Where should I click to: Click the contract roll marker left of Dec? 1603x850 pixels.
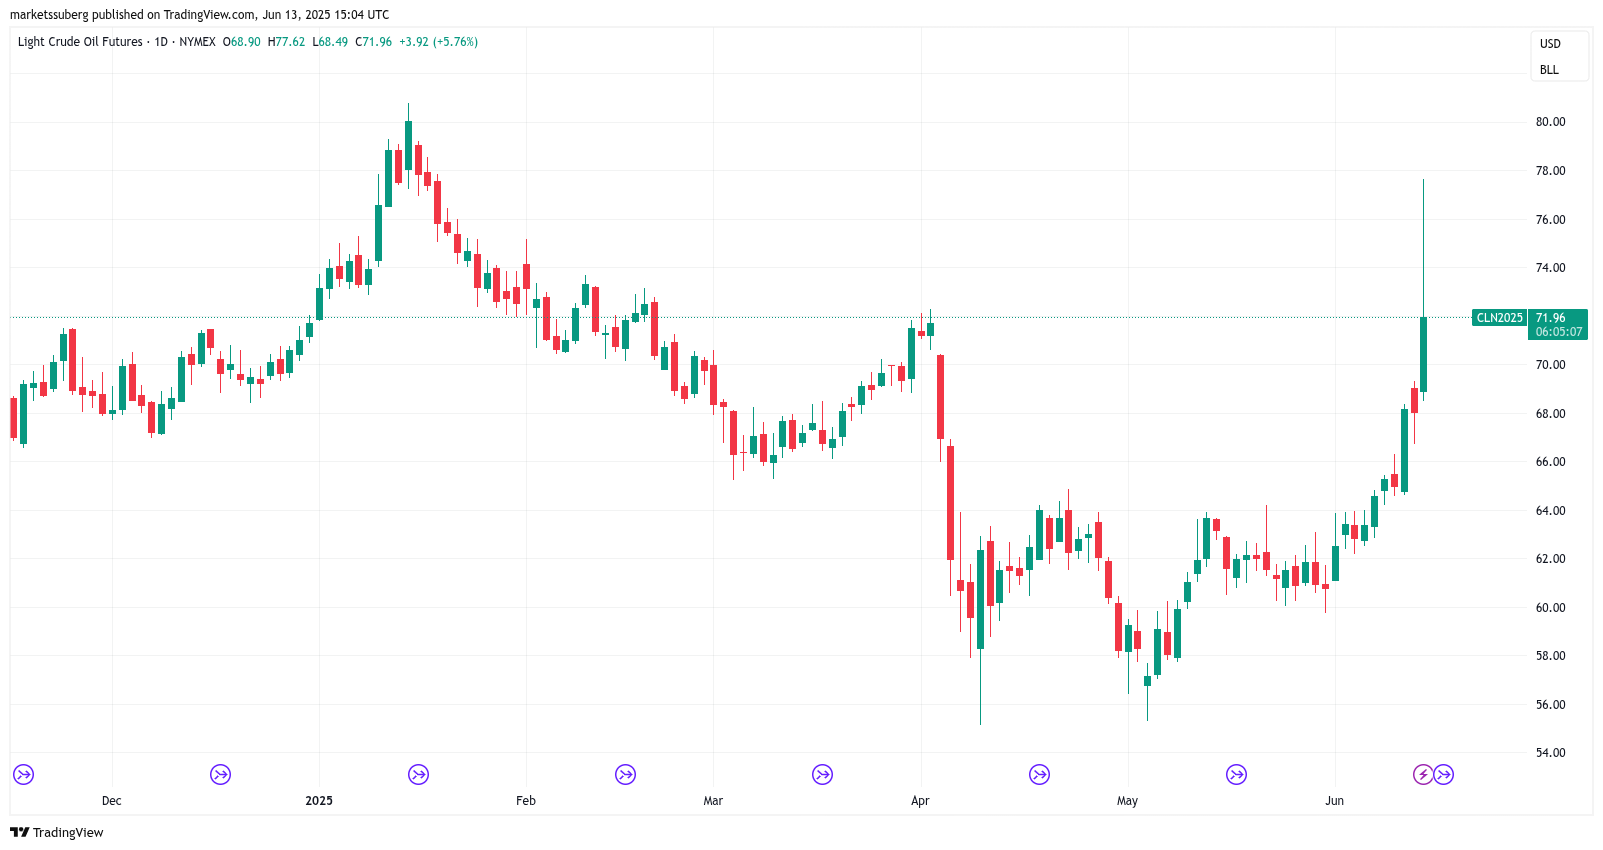(x=24, y=774)
